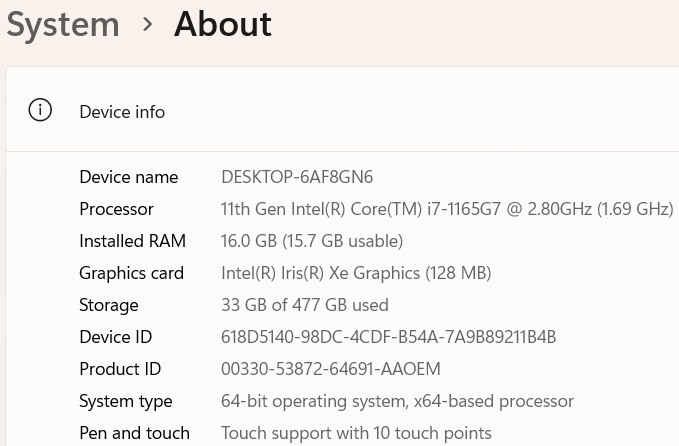Select the Graphics card label
This screenshot has width=679, height=446.
point(132,273)
